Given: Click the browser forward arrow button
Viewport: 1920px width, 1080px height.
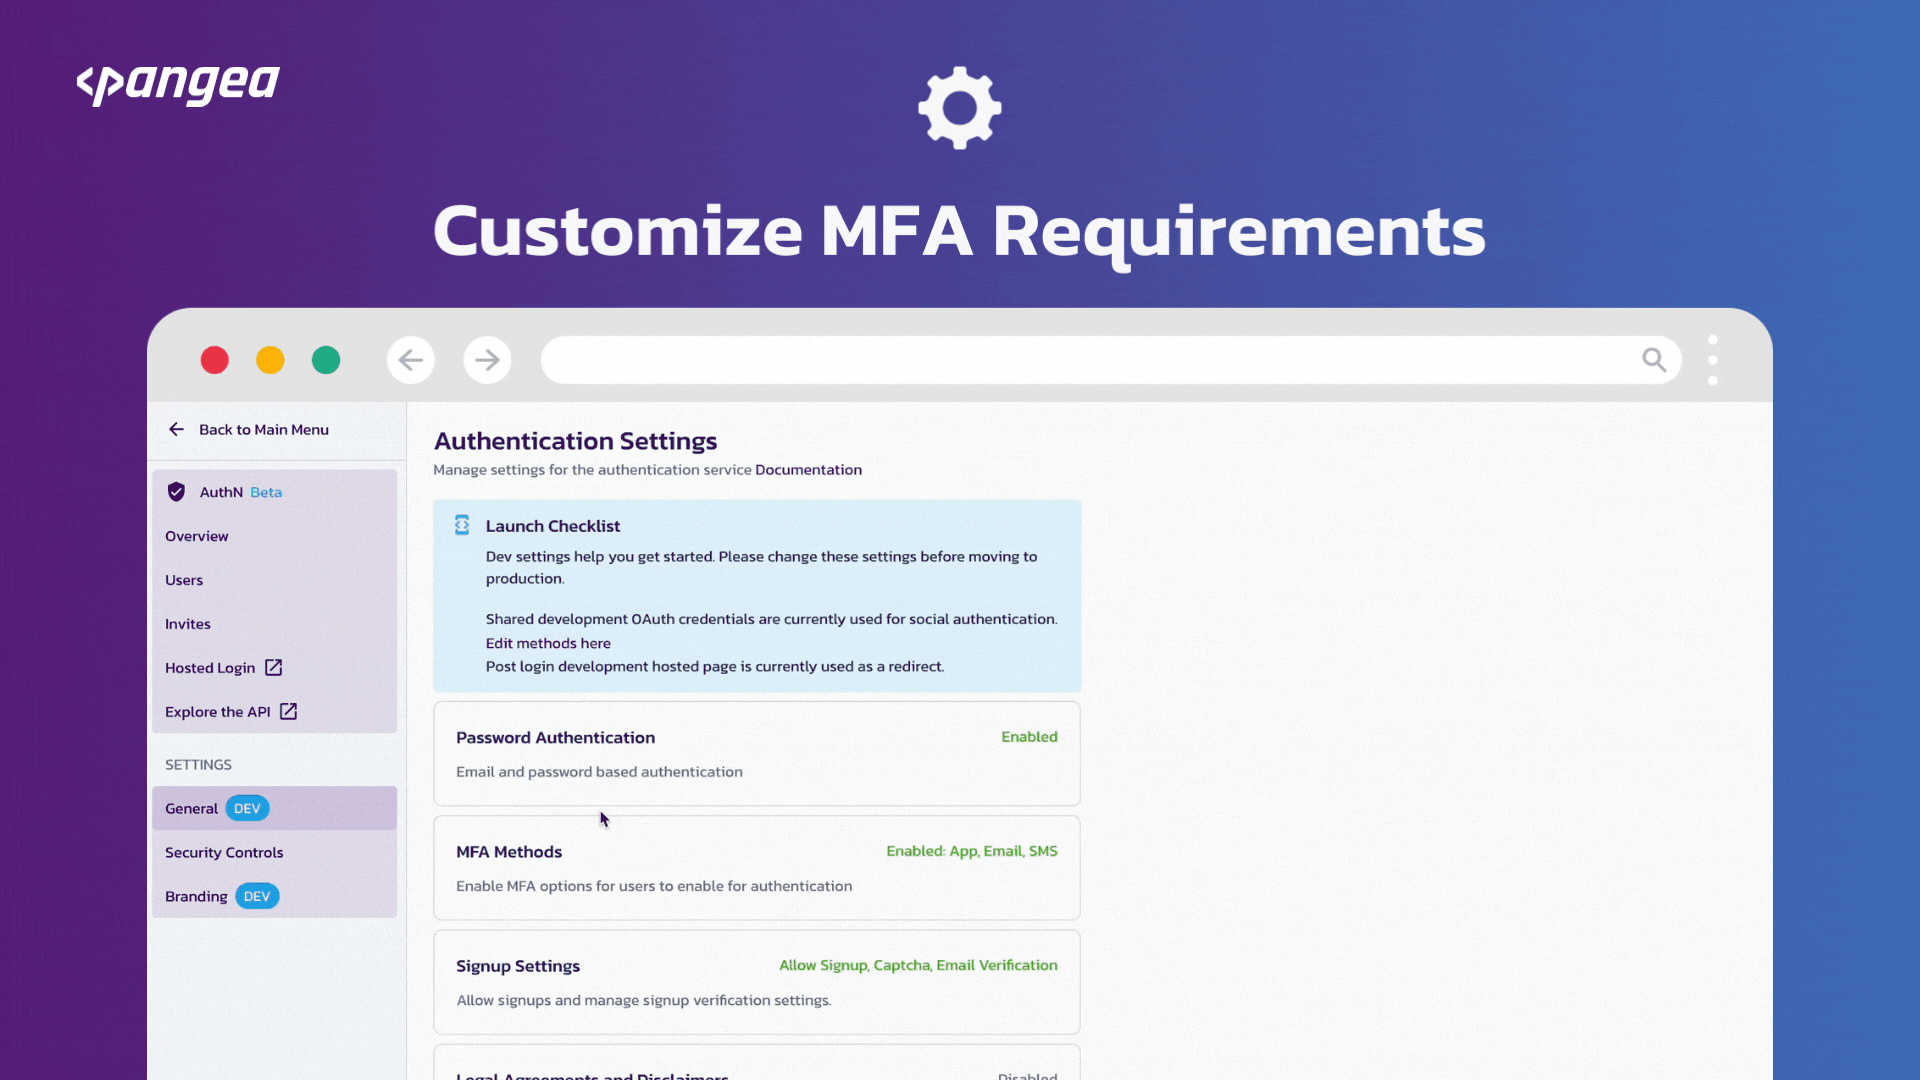Looking at the screenshot, I should pyautogui.click(x=487, y=360).
